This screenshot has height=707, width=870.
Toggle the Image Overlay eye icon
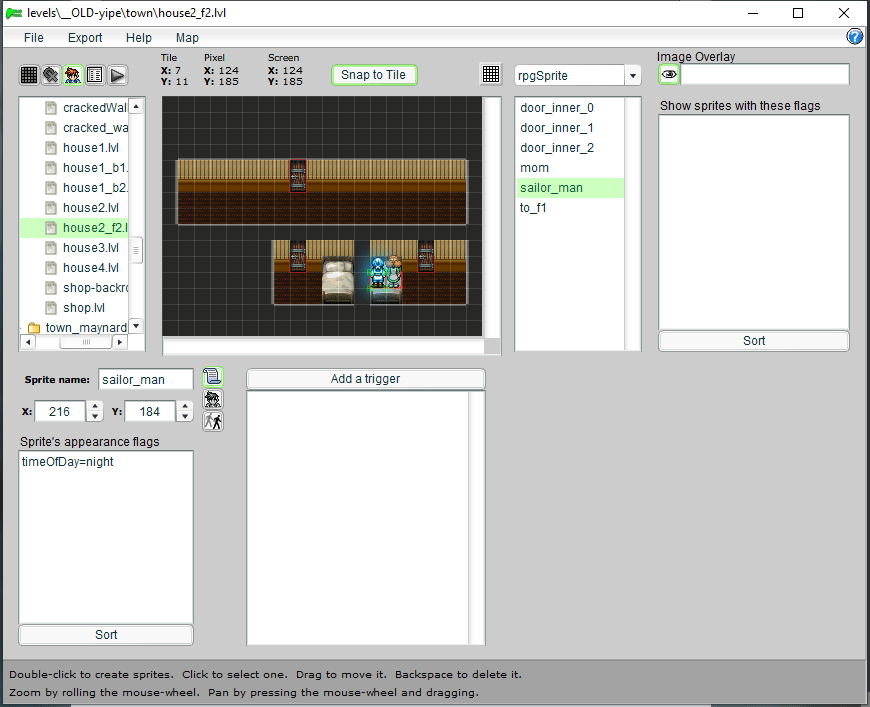(669, 75)
